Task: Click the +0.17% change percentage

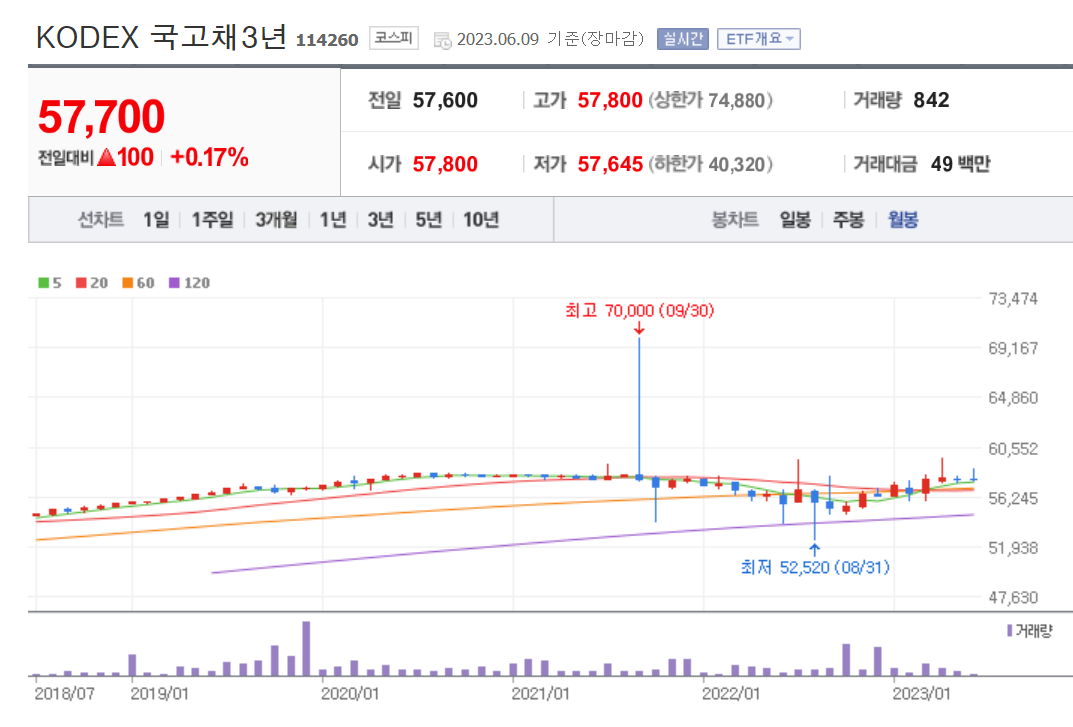Action: [x=209, y=157]
